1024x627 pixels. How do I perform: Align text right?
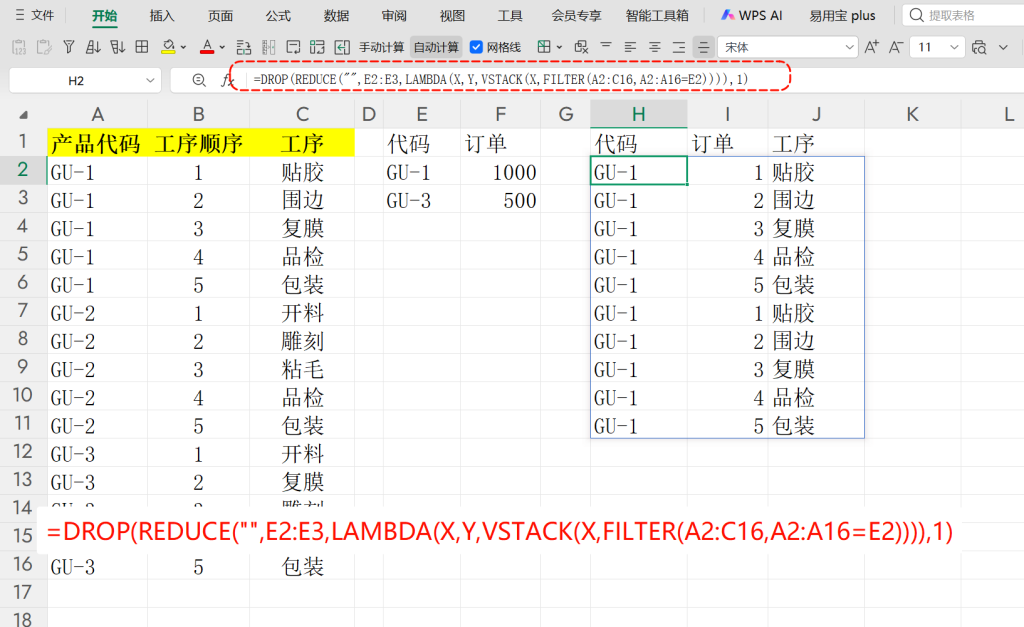679,47
